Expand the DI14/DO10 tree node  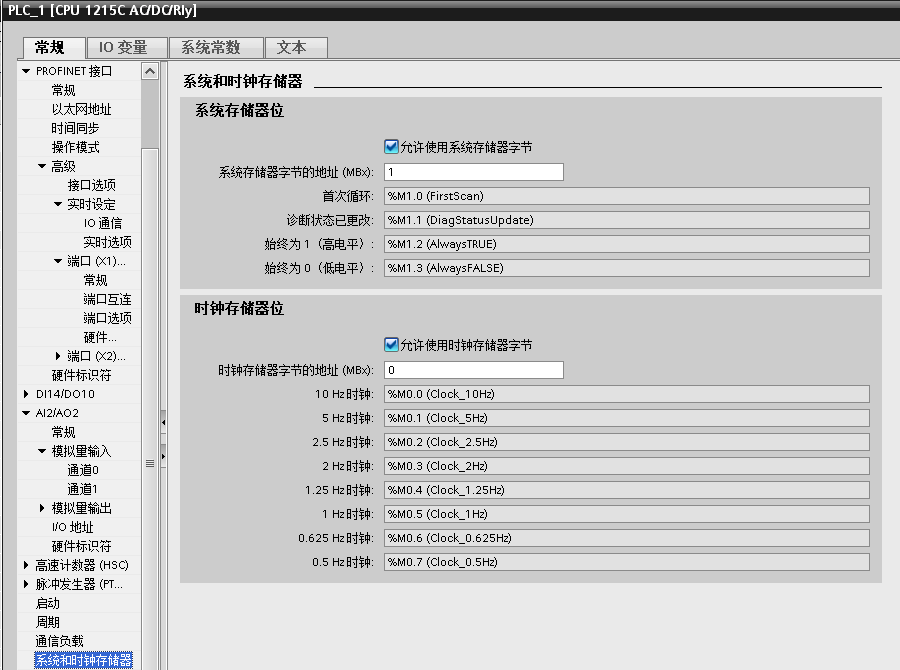[26, 394]
